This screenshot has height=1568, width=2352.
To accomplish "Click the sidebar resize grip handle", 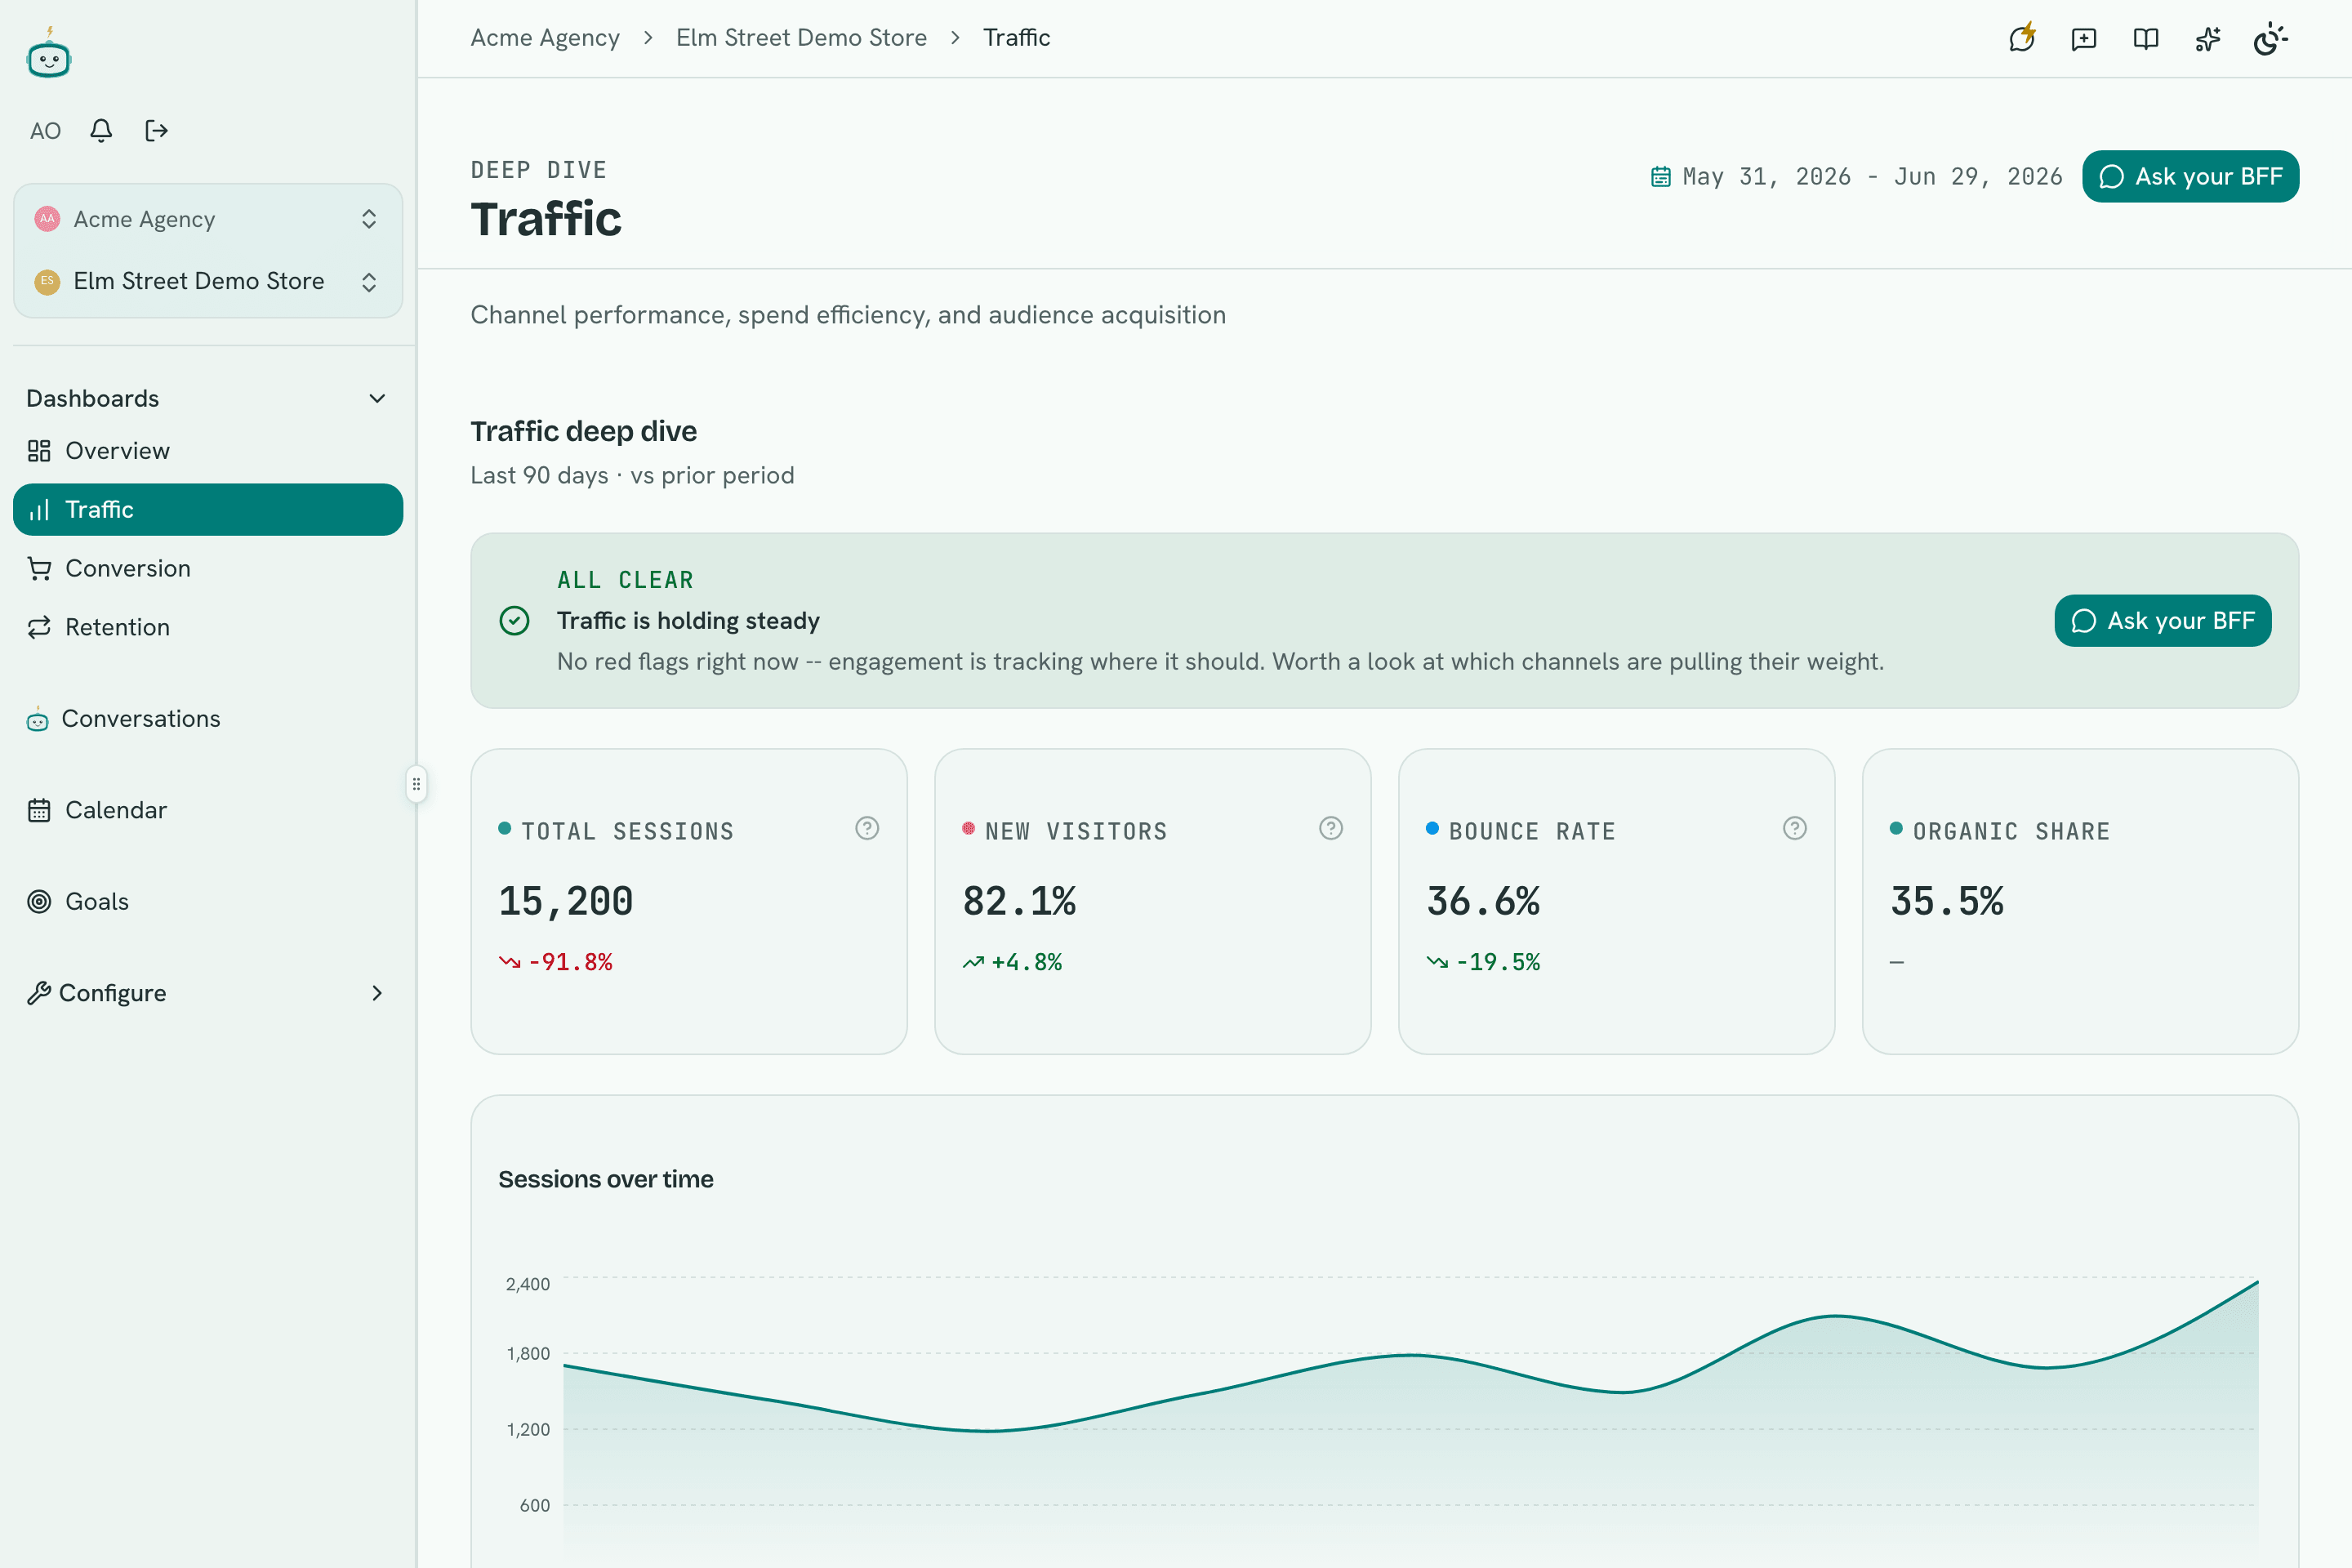I will click(416, 784).
